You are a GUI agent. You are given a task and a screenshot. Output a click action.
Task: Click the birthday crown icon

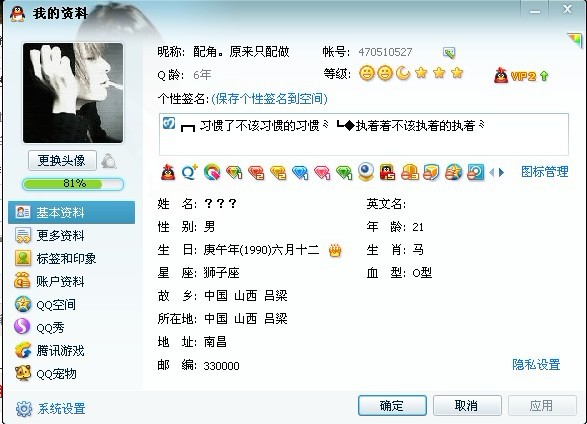pyautogui.click(x=335, y=250)
